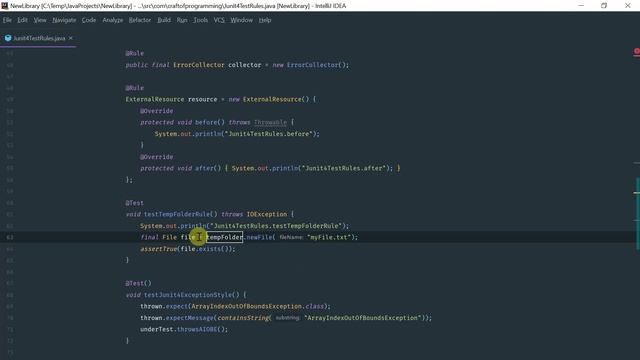This screenshot has height=360, width=640.
Task: Click the testJunit4ExceptionStyle method name
Action: (x=188, y=295)
